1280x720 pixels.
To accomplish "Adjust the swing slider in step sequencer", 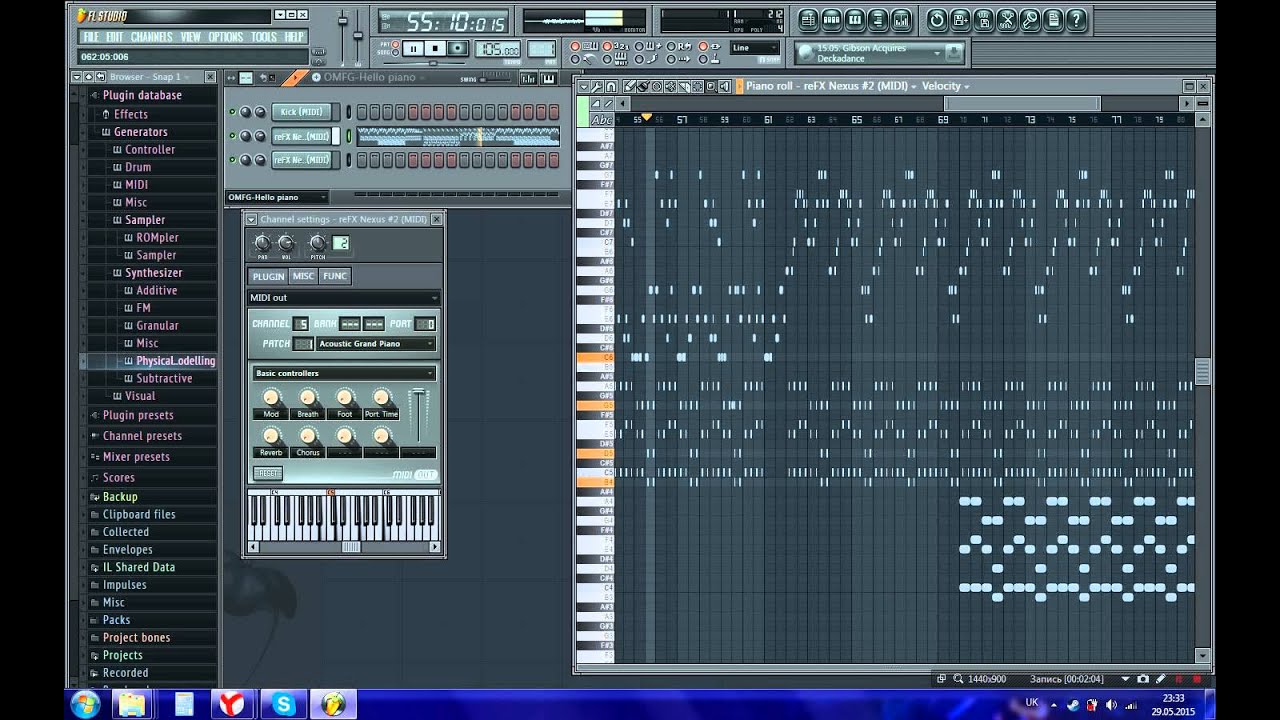I will 496,79.
